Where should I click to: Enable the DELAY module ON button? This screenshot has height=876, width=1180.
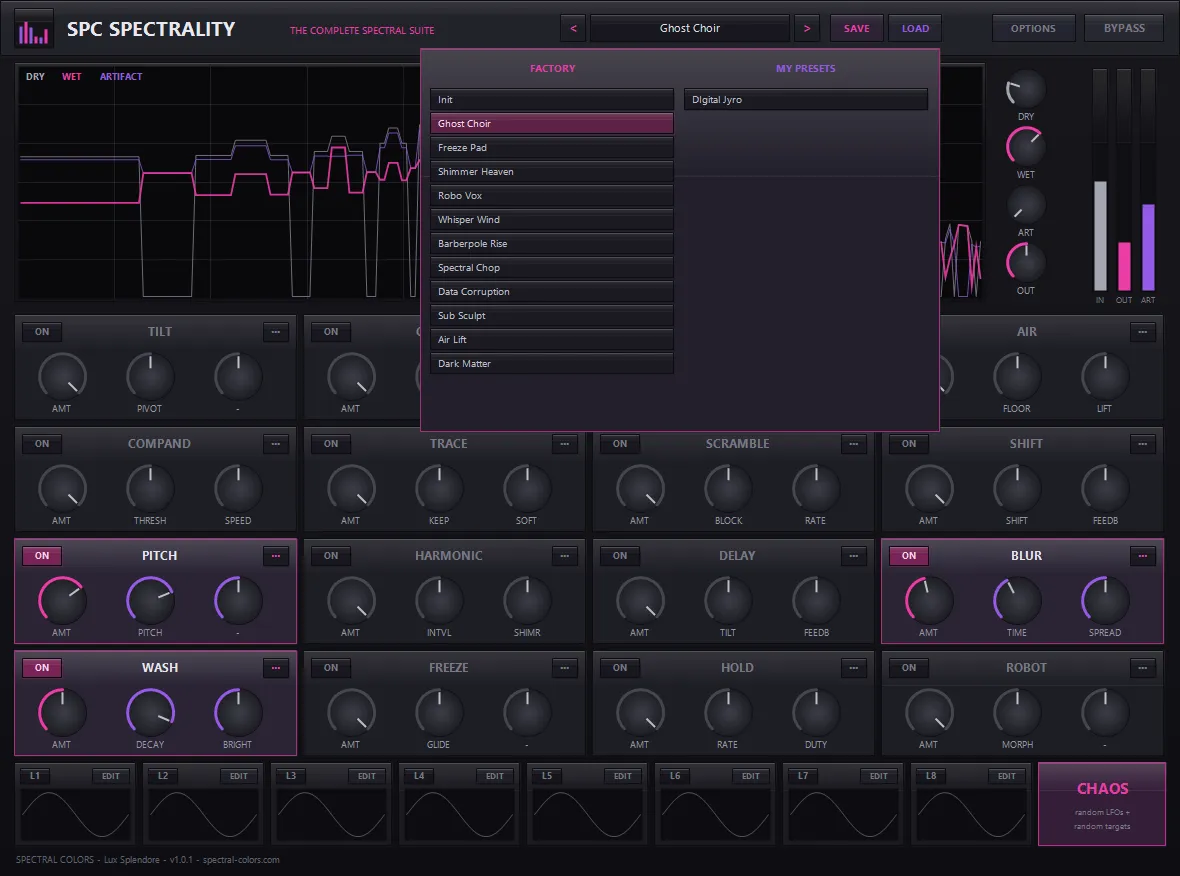pos(620,556)
